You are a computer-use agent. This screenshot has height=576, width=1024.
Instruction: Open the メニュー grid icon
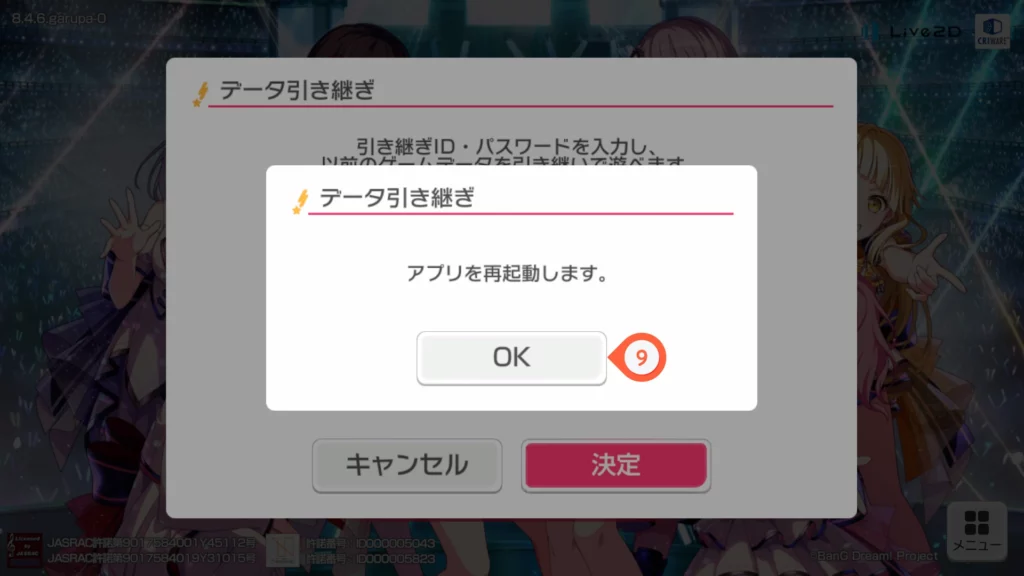pyautogui.click(x=976, y=531)
